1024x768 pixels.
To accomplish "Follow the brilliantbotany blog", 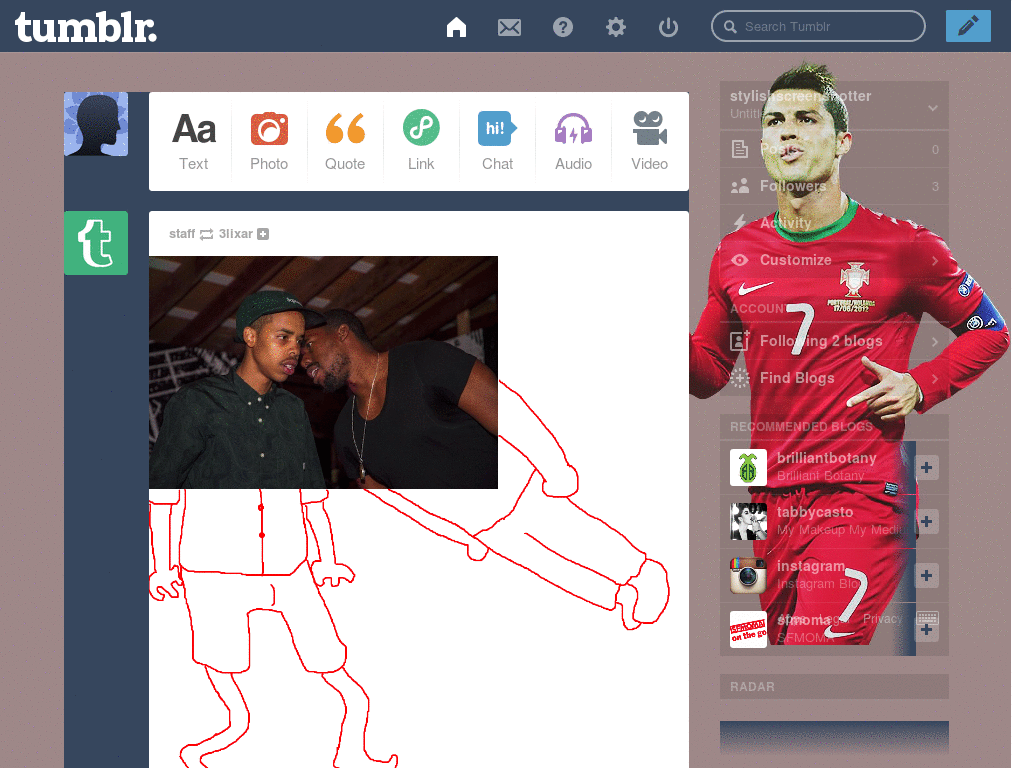I will click(x=926, y=467).
